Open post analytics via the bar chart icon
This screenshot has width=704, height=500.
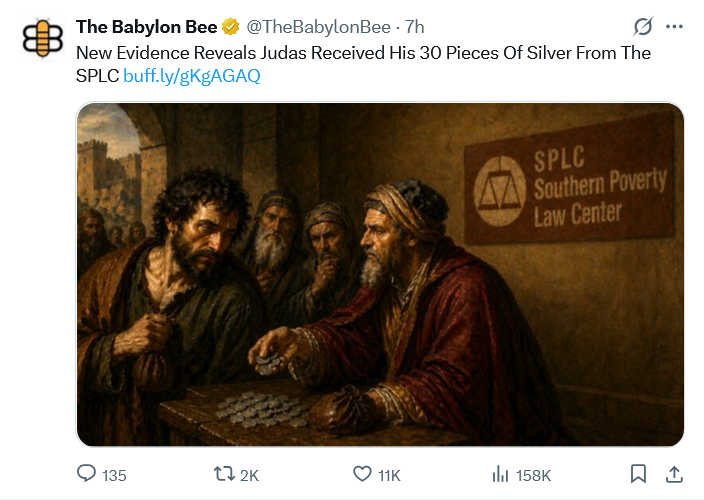(x=502, y=474)
